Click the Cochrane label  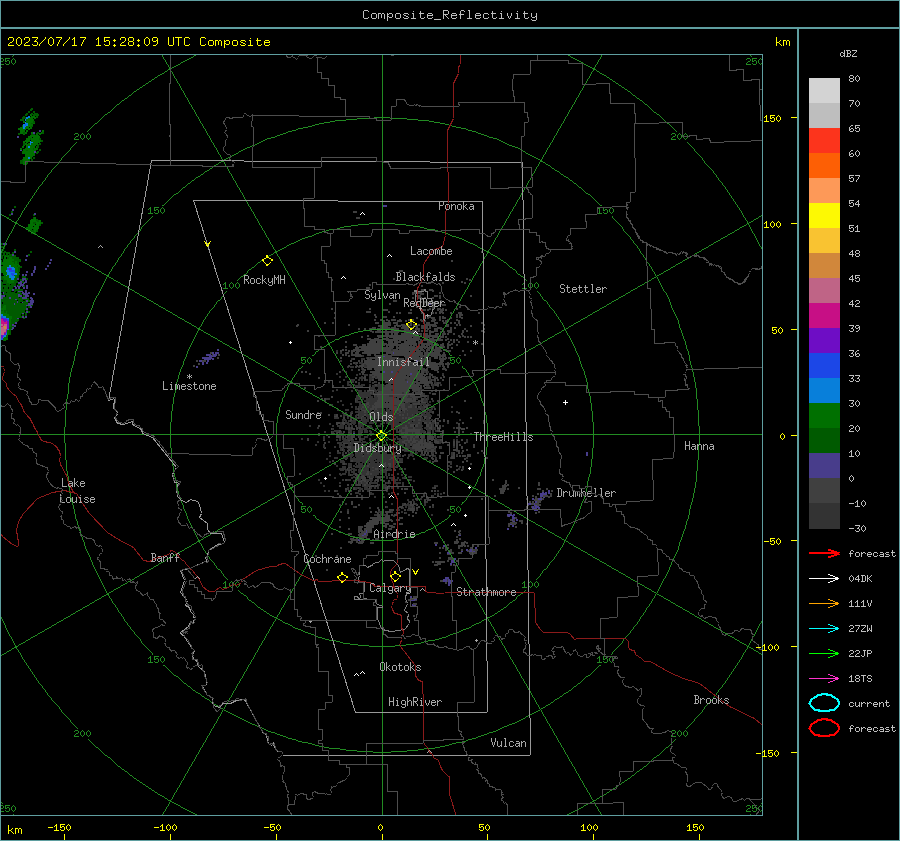click(327, 559)
